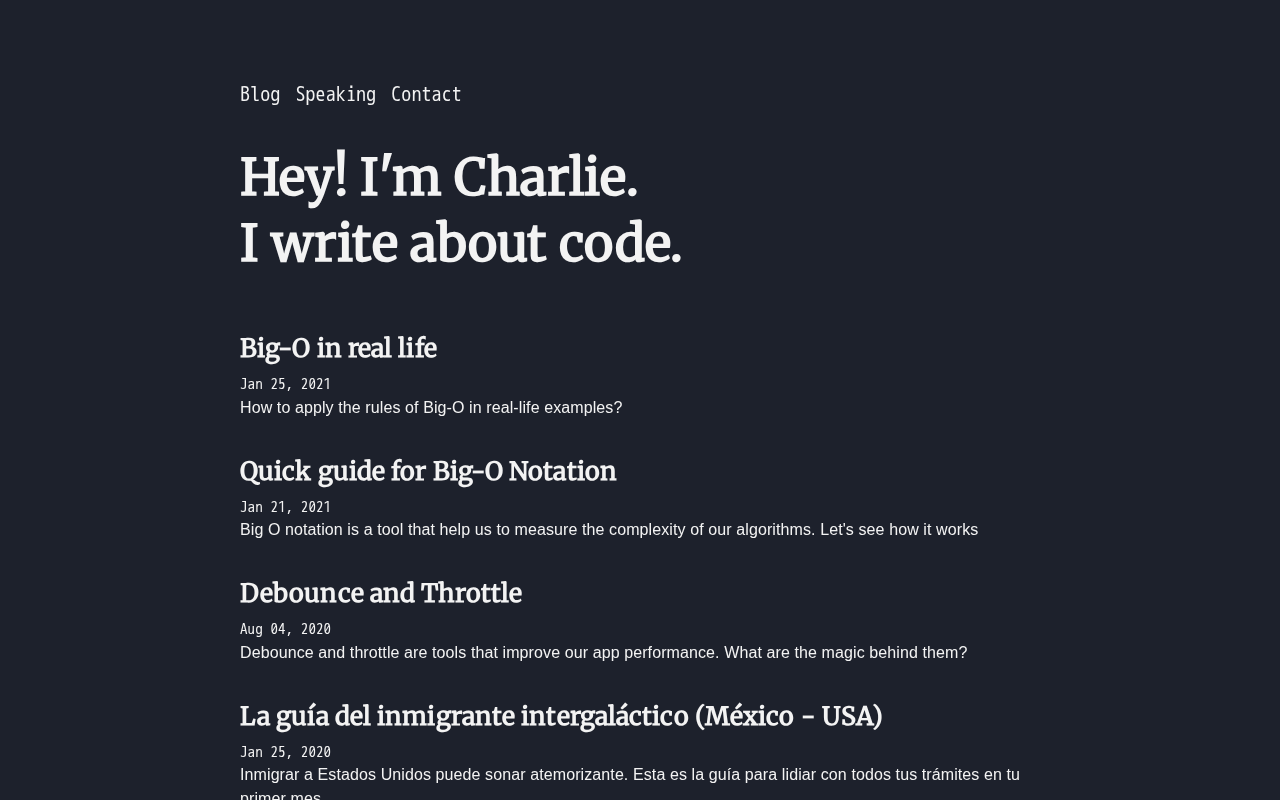Click the "How to apply the rules" summary
The height and width of the screenshot is (800, 1280).
pos(431,407)
